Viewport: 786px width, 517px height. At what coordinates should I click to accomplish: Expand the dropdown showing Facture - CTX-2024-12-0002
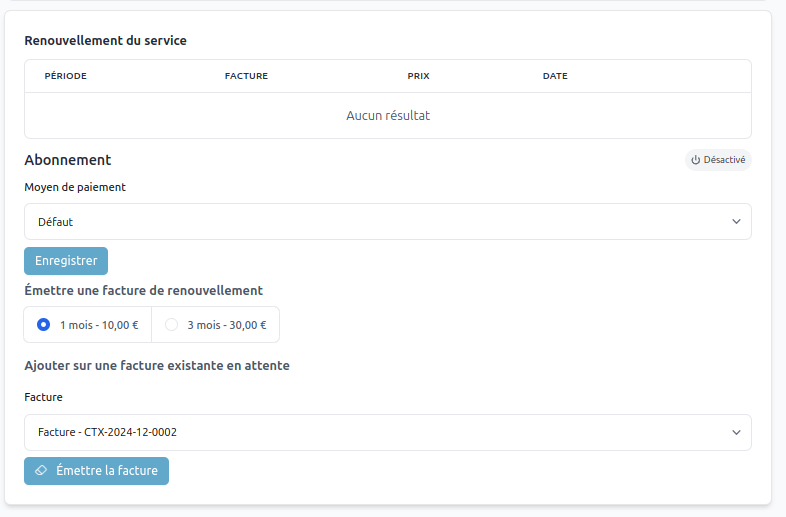click(x=387, y=433)
